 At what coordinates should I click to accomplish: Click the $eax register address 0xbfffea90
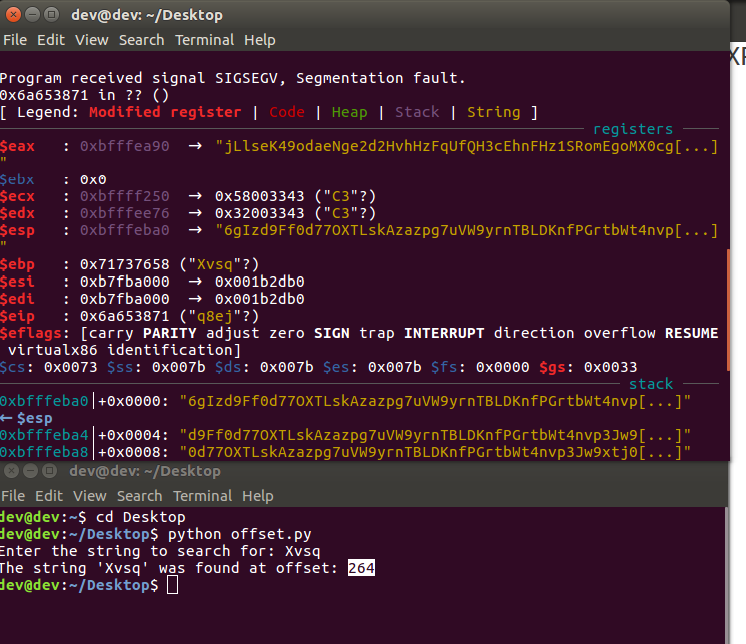124,146
